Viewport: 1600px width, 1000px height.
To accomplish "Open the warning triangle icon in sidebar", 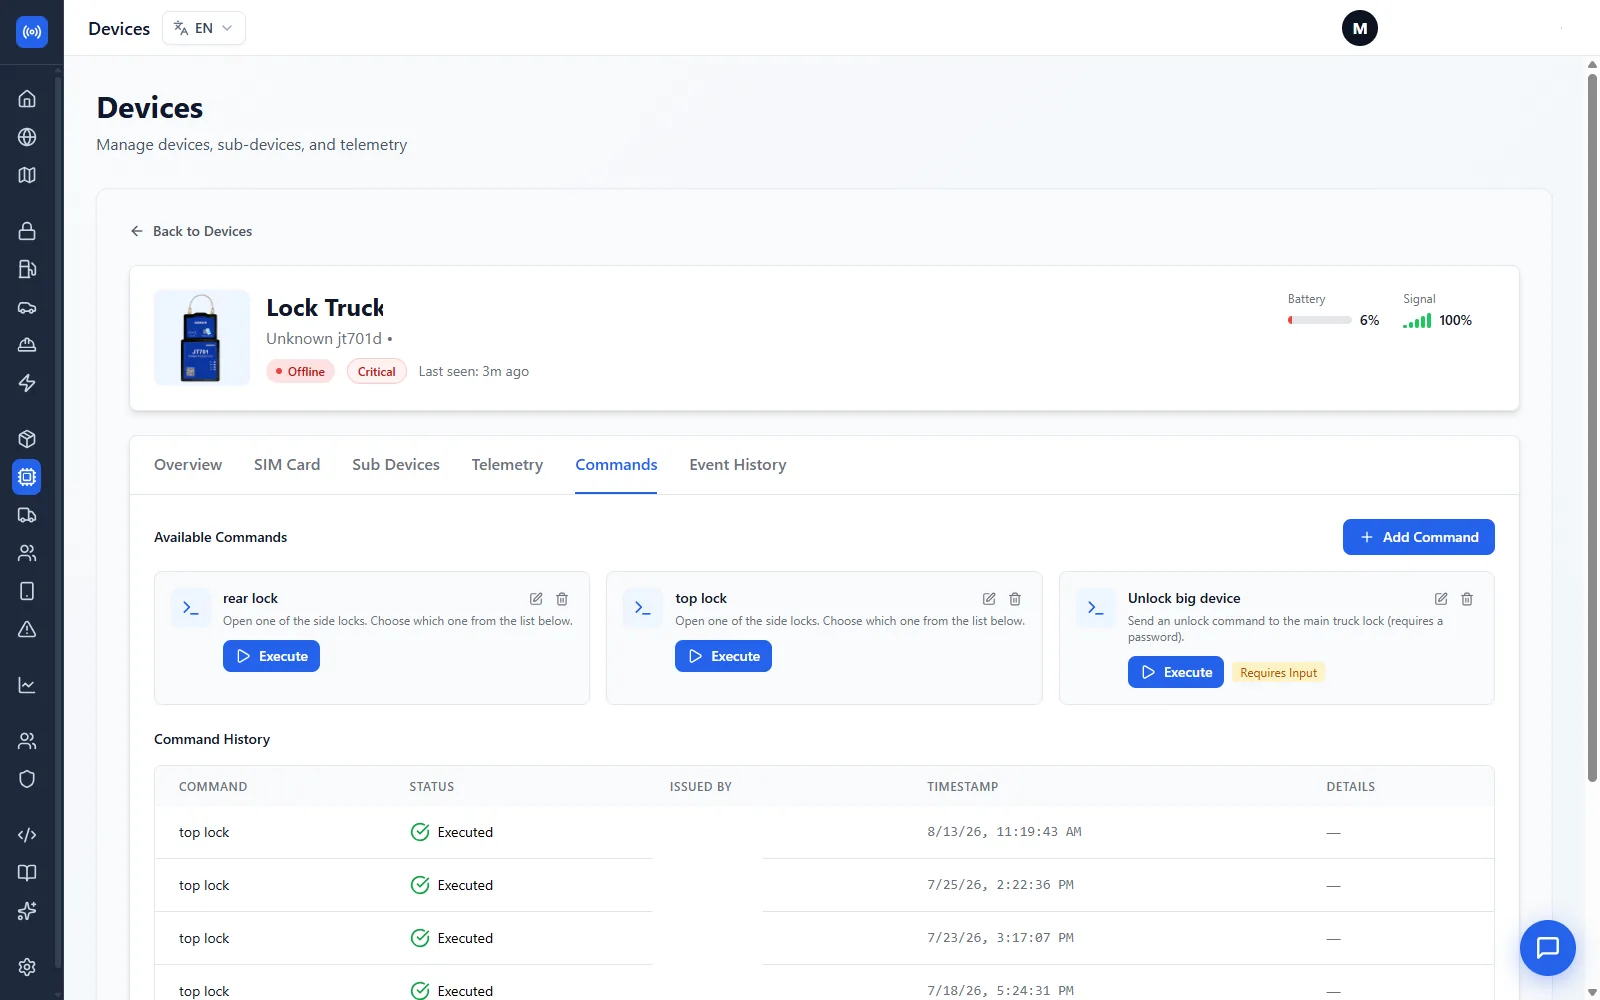I will tap(27, 629).
